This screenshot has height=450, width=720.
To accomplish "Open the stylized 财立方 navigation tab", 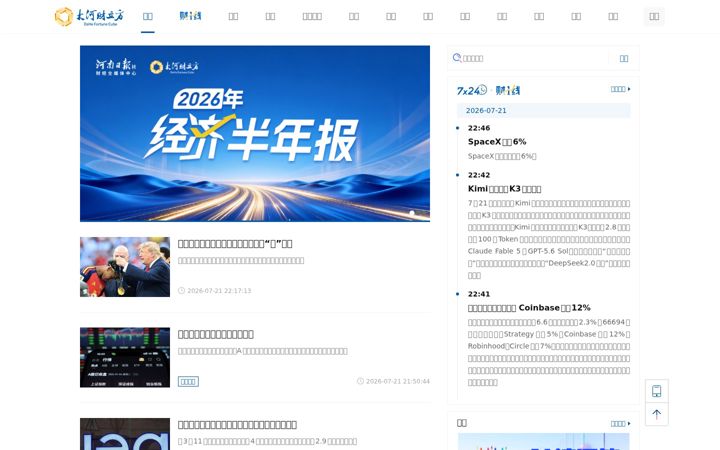I will coord(190,16).
